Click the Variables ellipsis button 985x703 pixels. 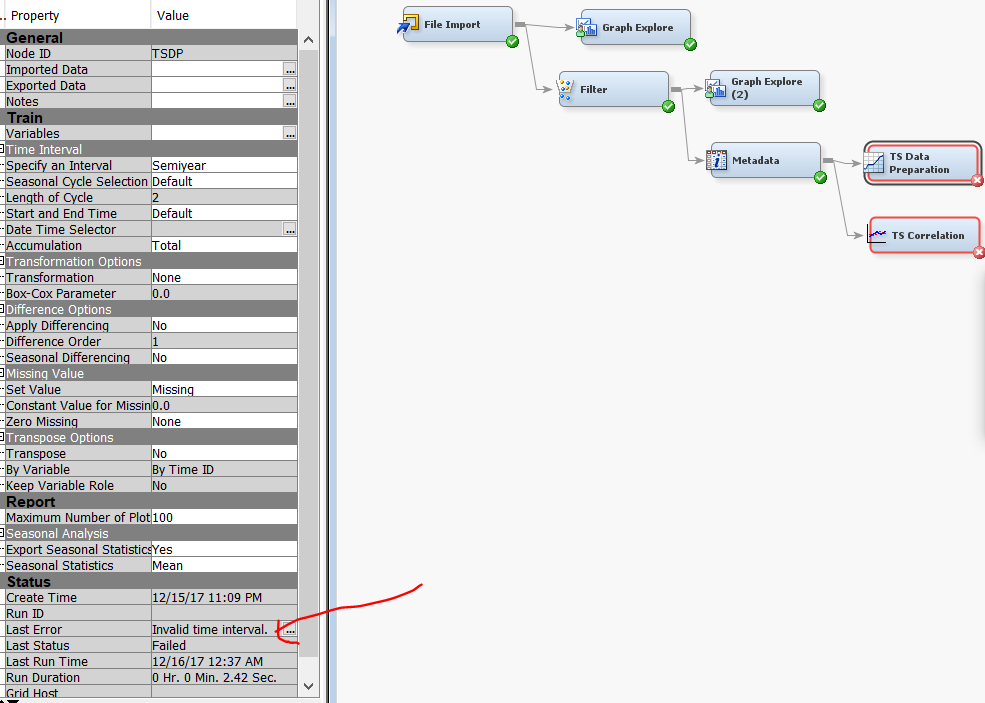[290, 133]
